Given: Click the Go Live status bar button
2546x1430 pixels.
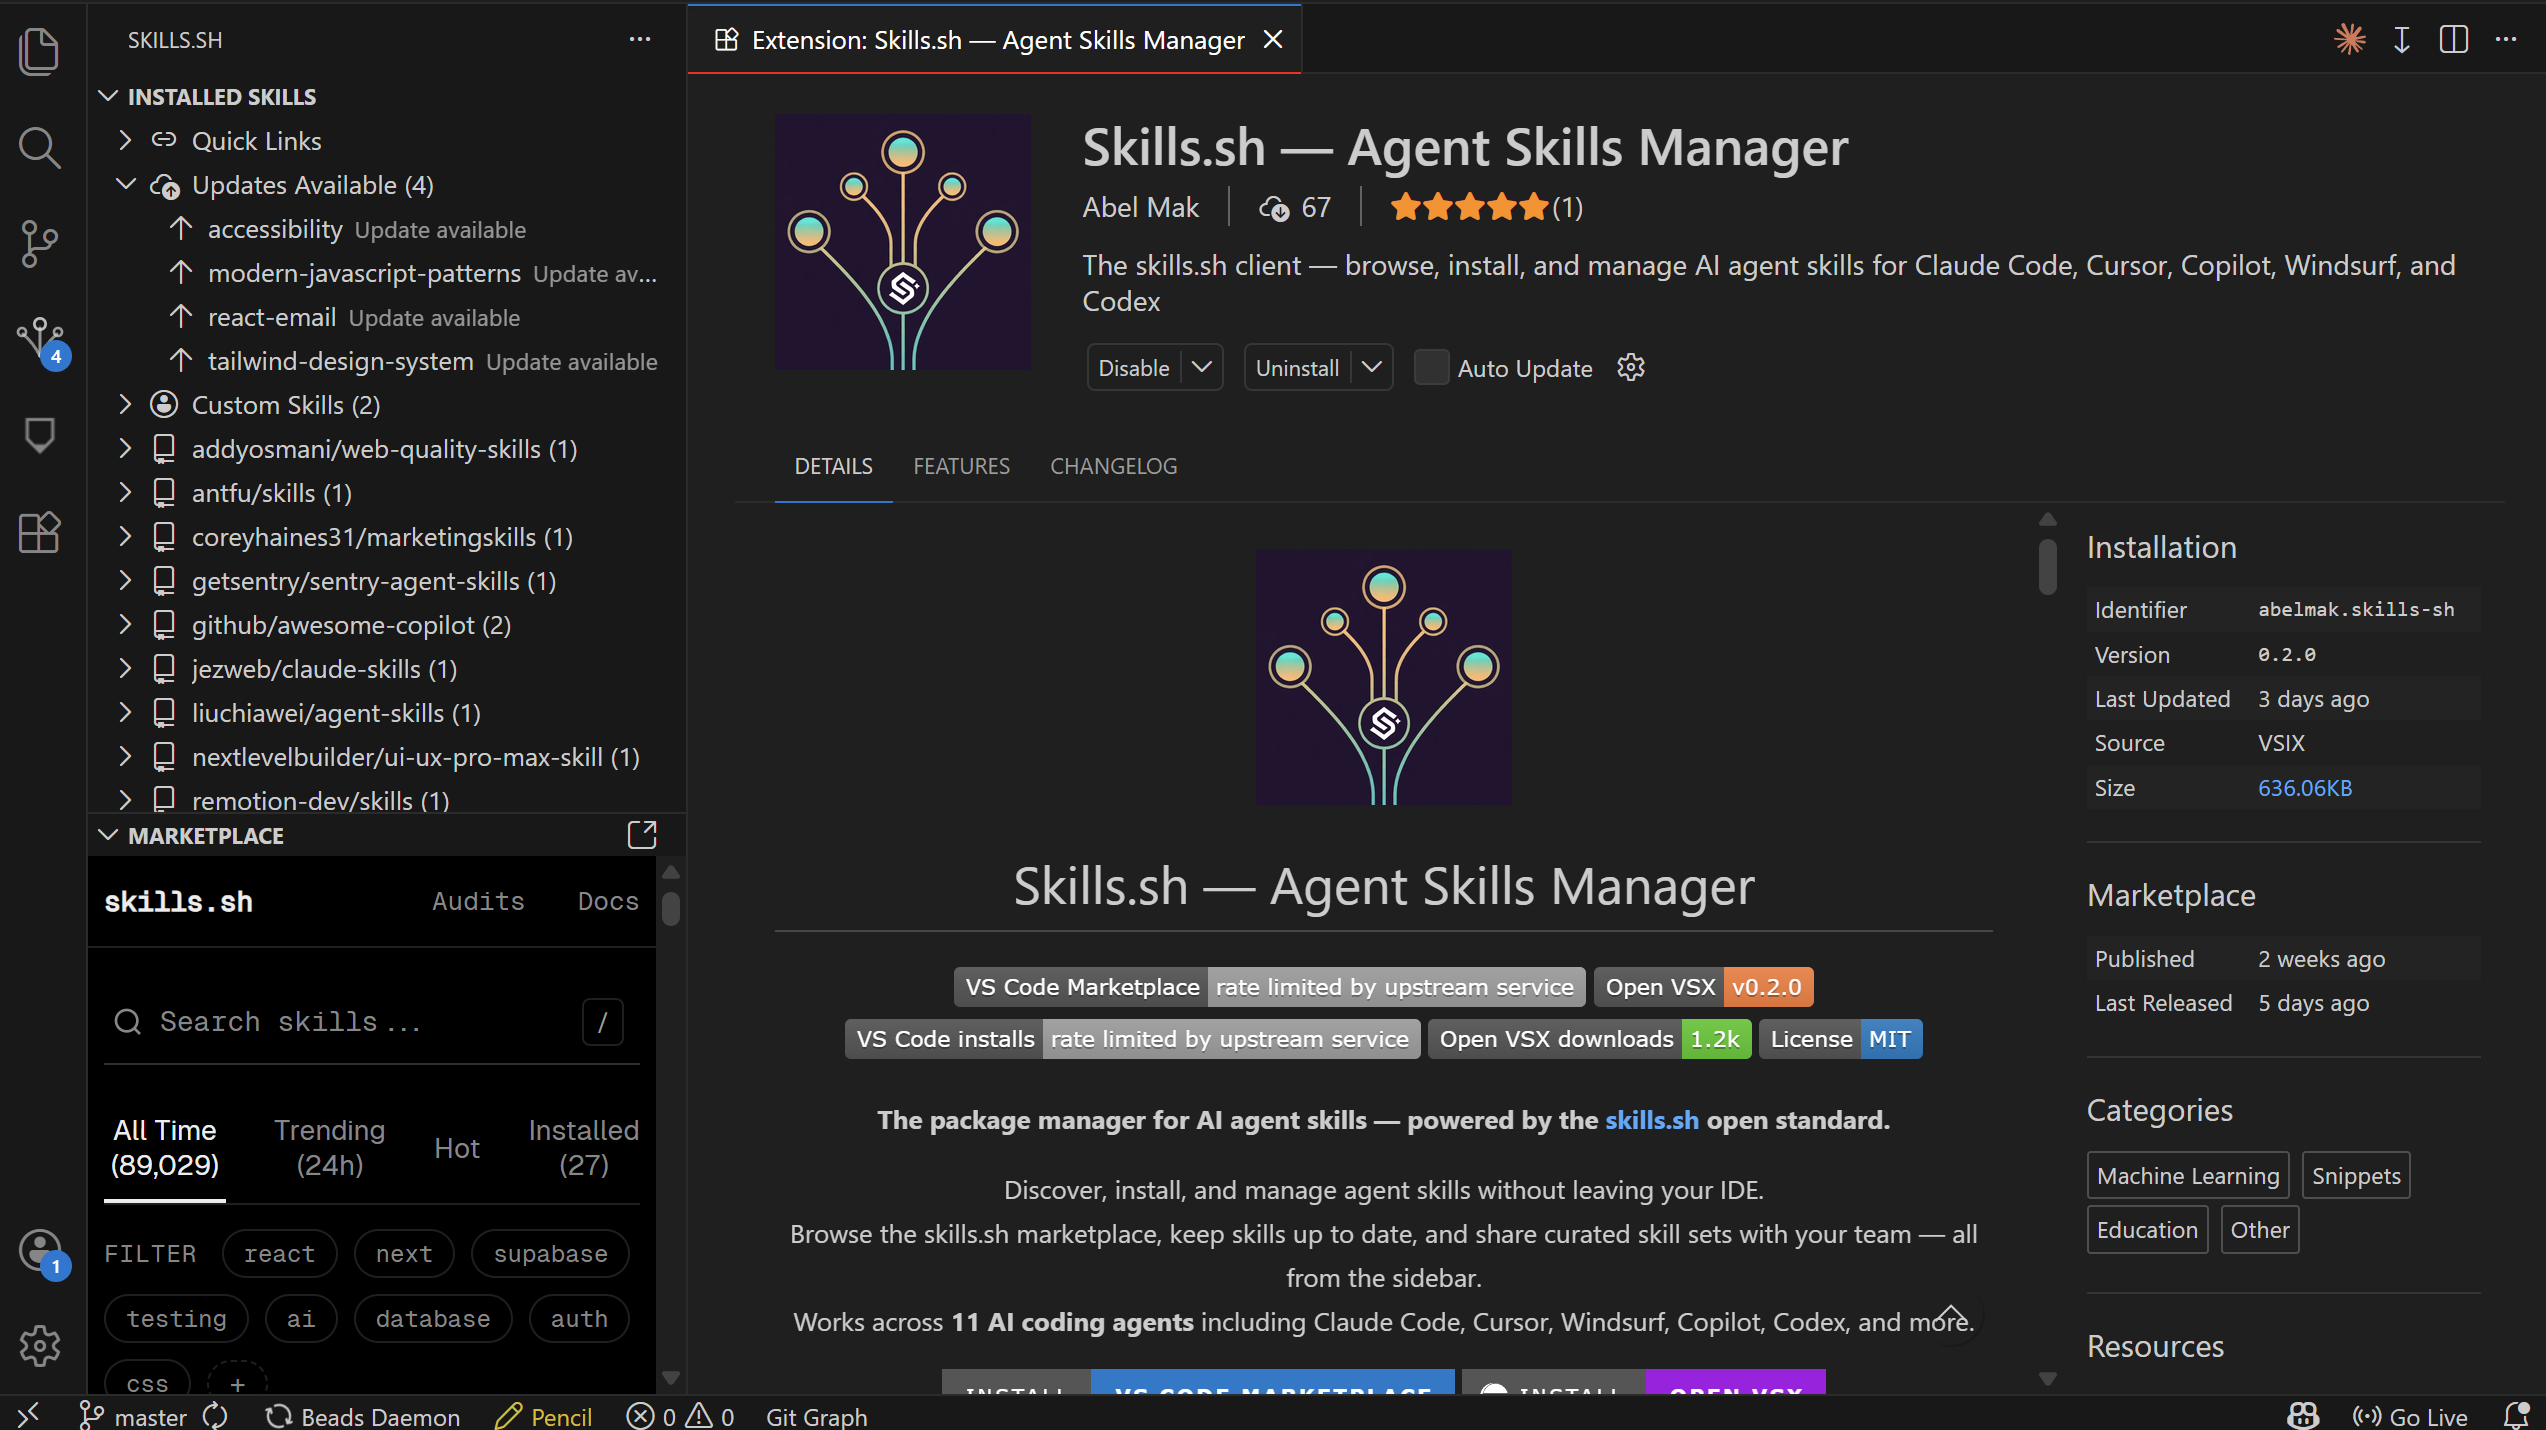Looking at the screenshot, I should [x=2409, y=1415].
